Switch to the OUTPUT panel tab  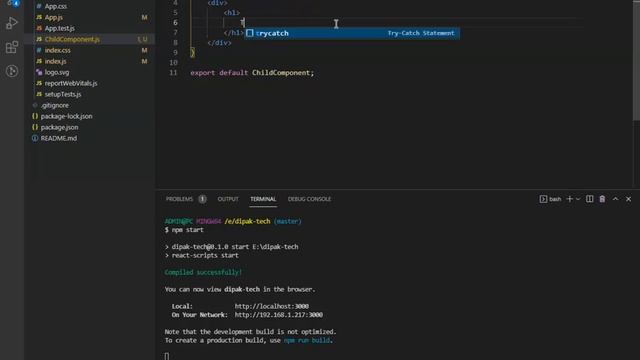(x=228, y=199)
